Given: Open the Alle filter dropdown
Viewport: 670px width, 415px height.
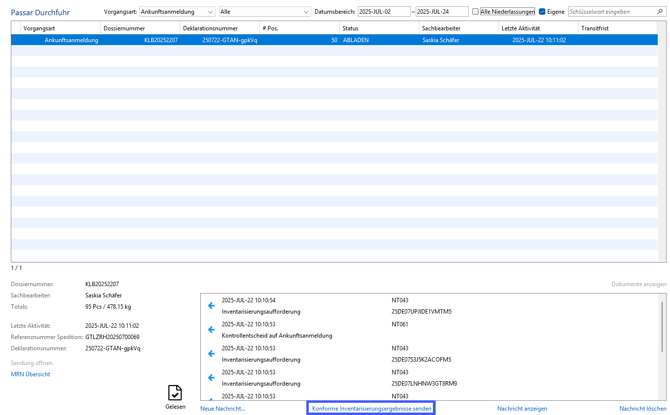Looking at the screenshot, I should click(264, 12).
